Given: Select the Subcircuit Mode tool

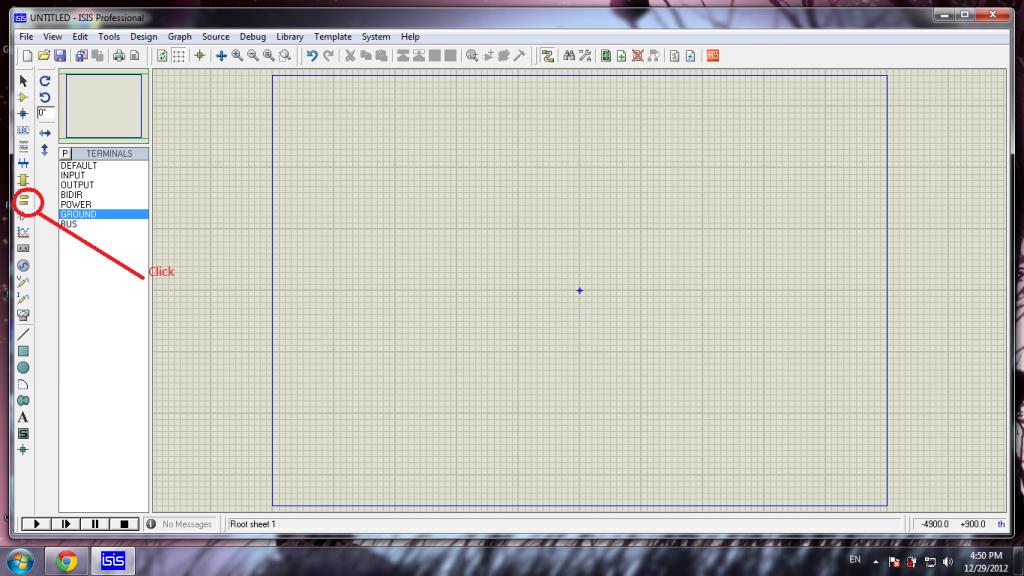Looking at the screenshot, I should [23, 180].
